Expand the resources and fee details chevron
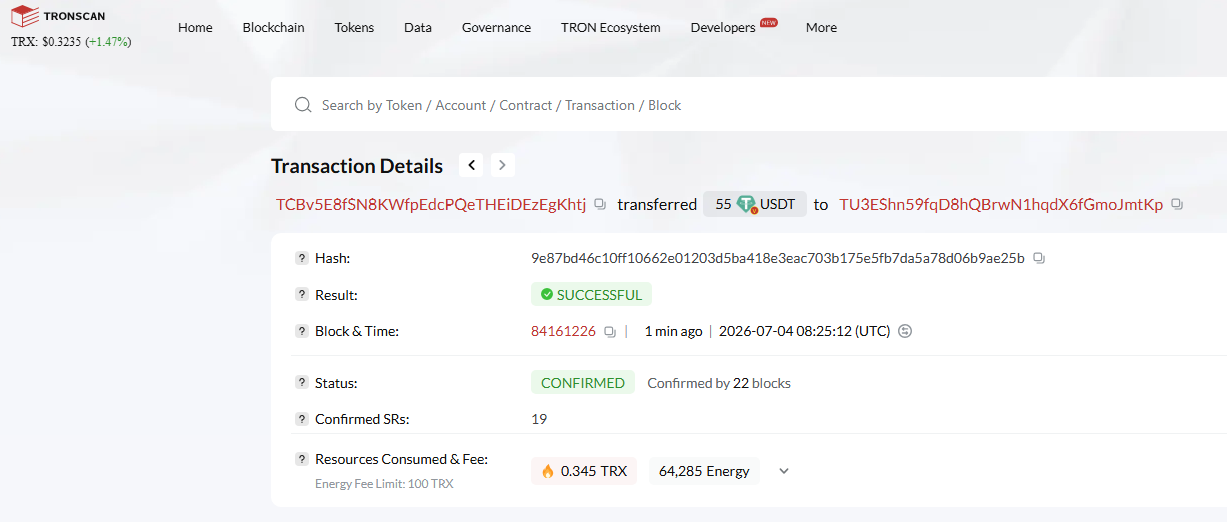The height and width of the screenshot is (522, 1227). 784,471
